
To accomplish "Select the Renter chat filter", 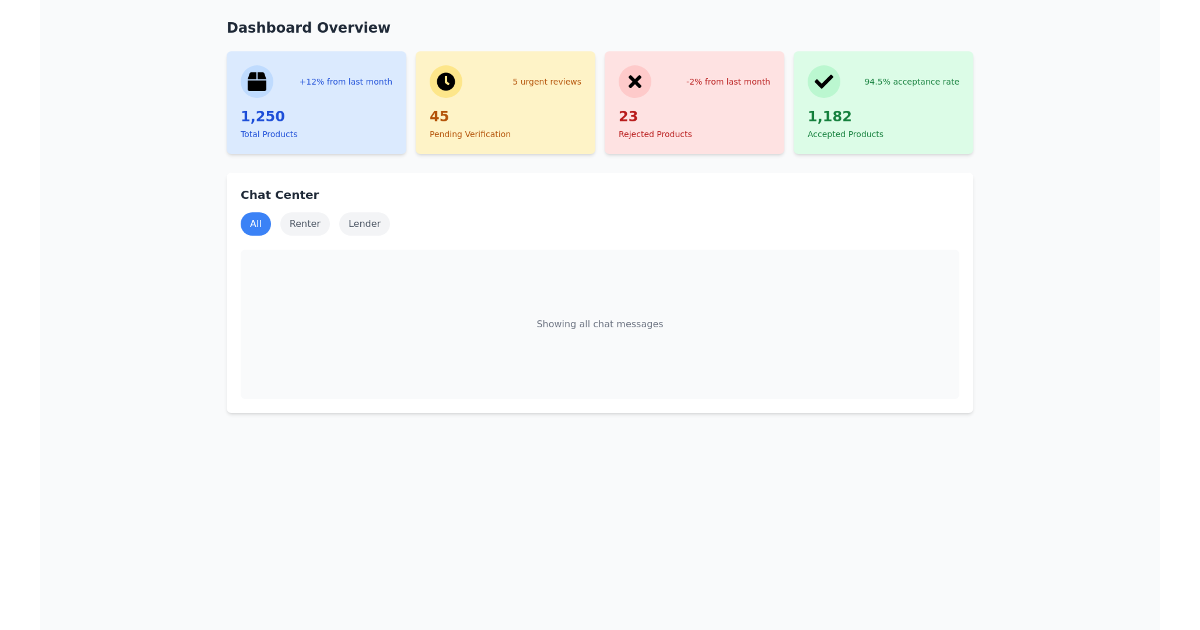I will pos(304,223).
